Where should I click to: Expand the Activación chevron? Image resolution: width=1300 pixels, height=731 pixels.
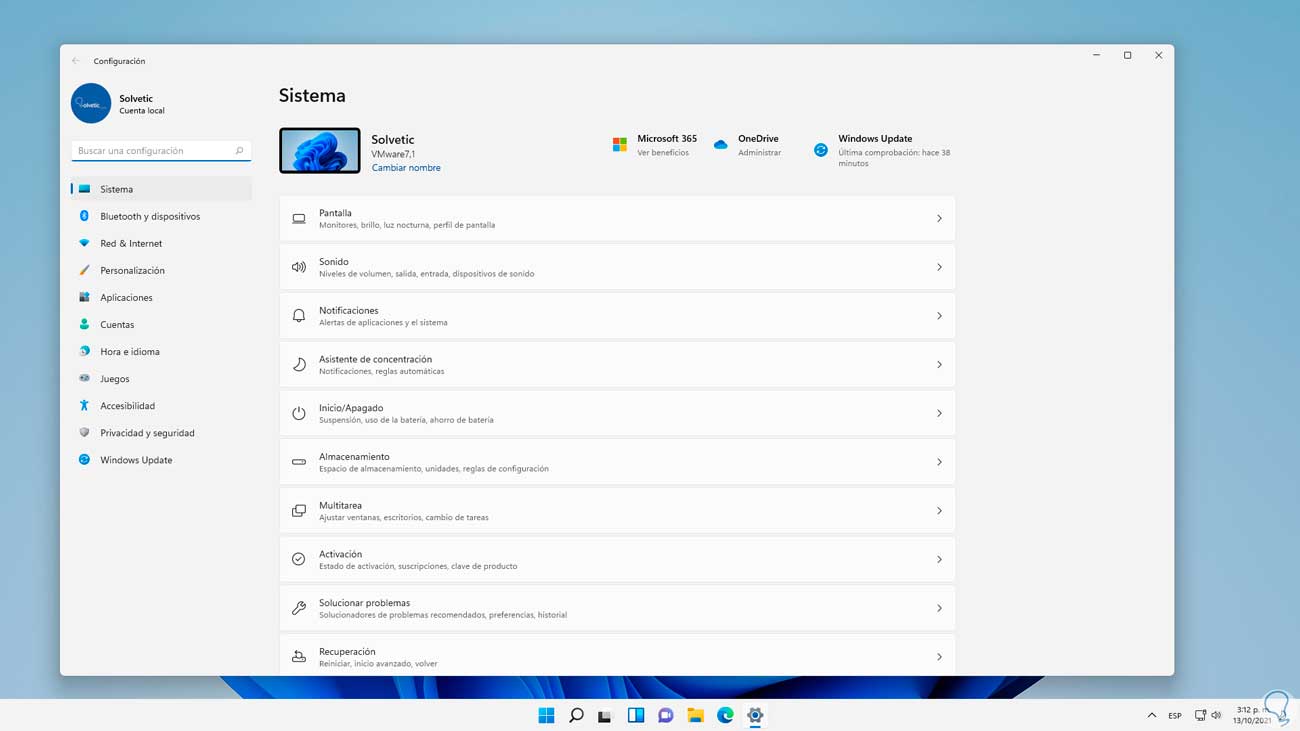[939, 560]
